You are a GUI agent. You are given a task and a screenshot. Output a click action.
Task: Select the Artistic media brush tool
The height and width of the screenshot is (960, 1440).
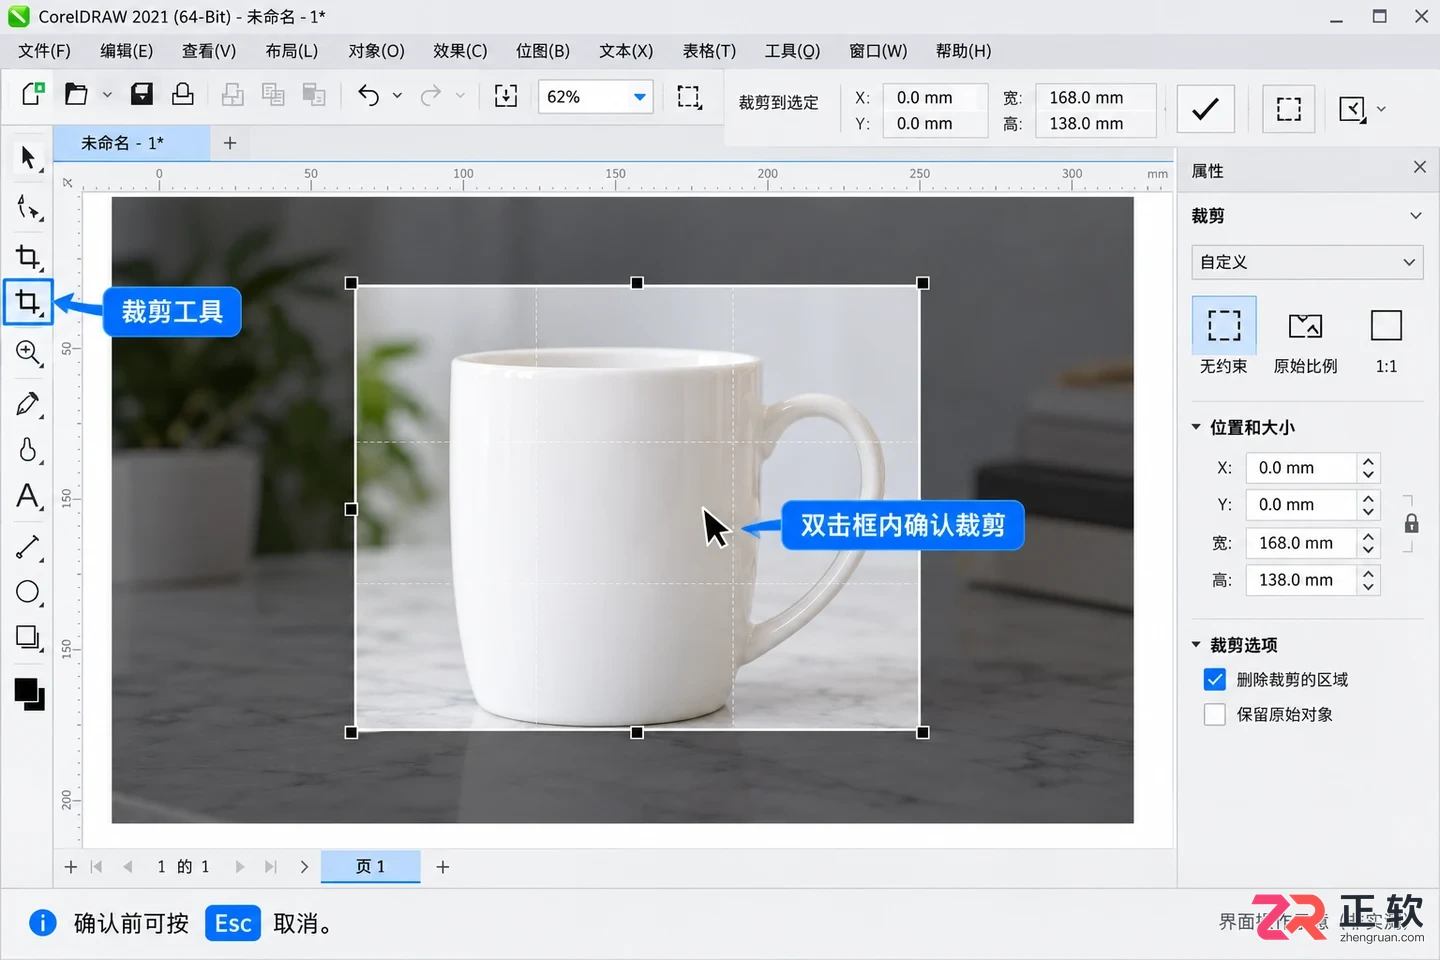[28, 450]
